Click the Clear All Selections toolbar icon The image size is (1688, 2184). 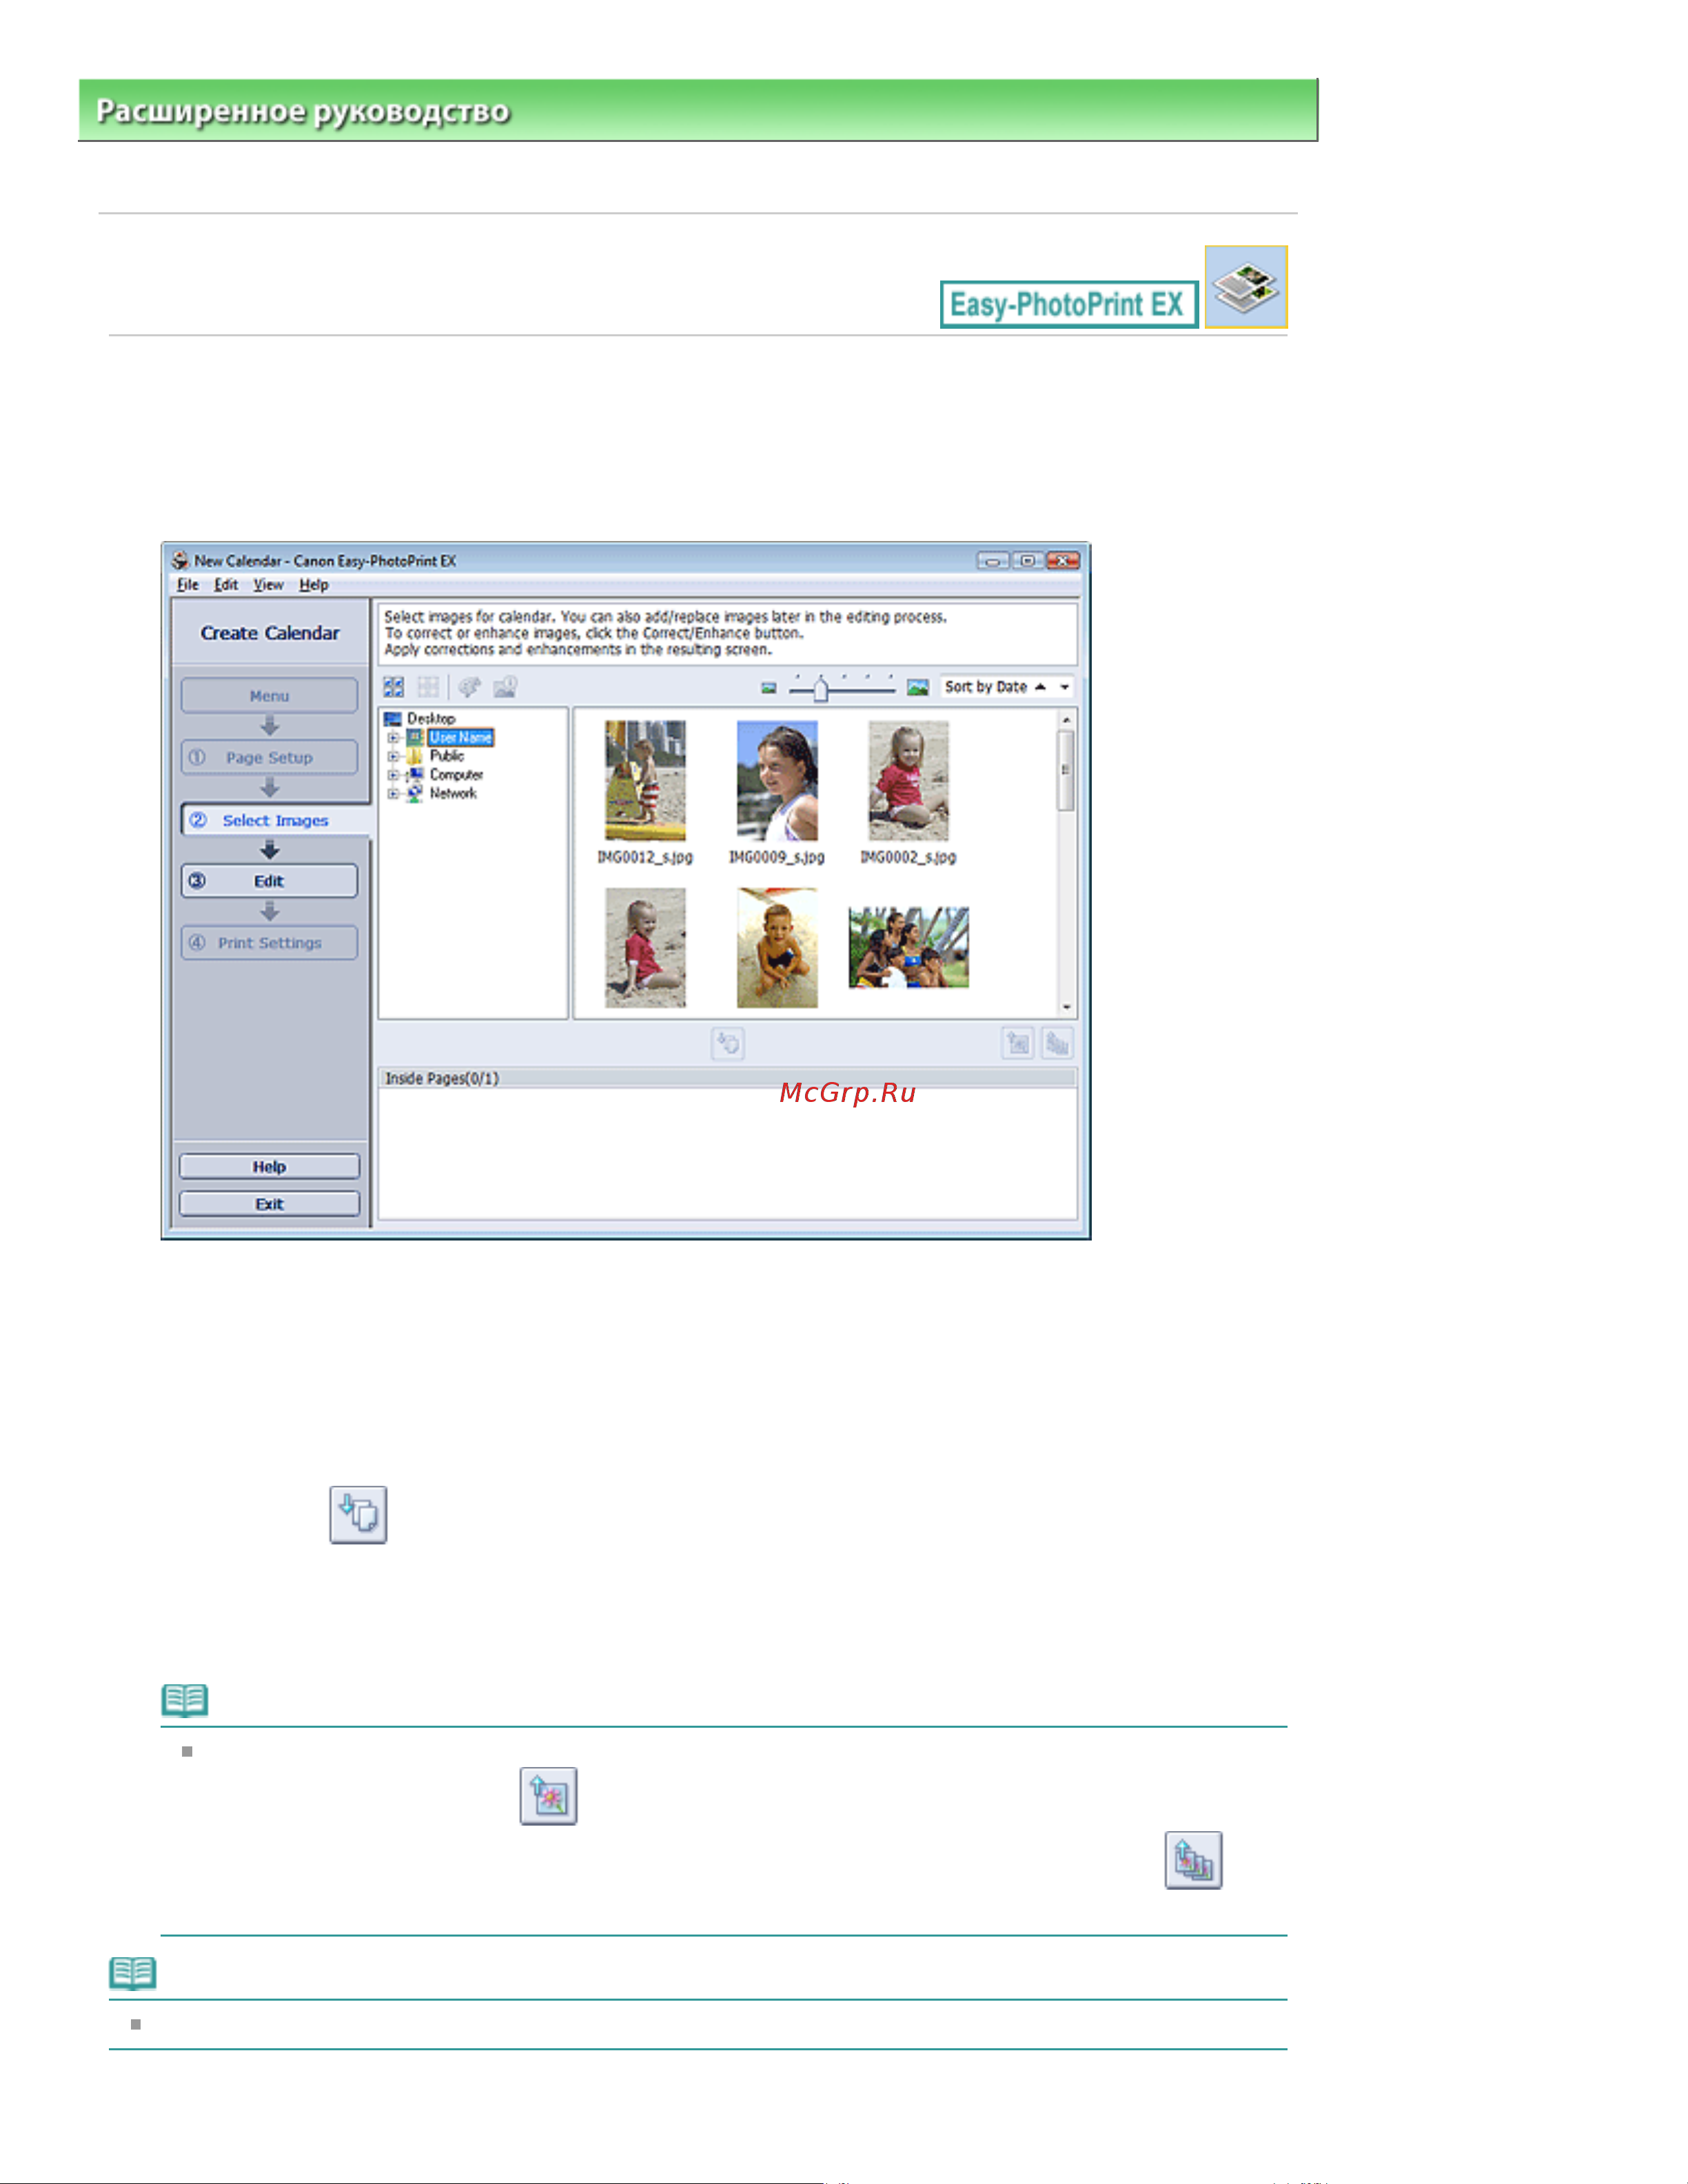click(428, 687)
